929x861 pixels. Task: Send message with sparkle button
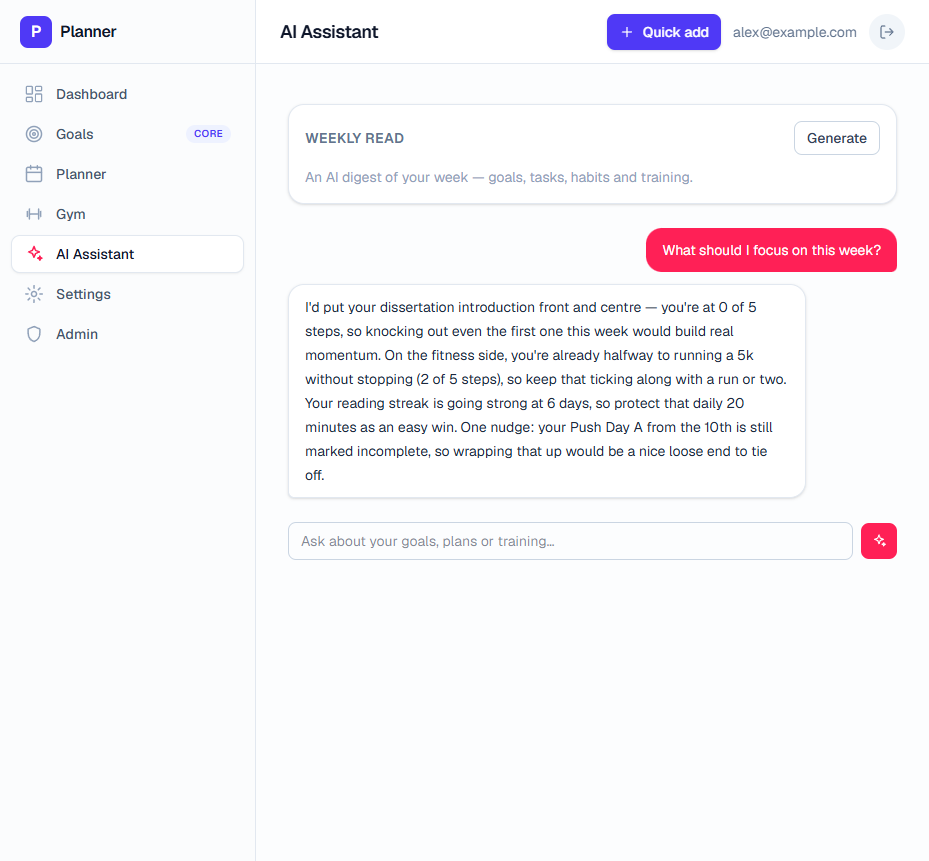tap(879, 541)
